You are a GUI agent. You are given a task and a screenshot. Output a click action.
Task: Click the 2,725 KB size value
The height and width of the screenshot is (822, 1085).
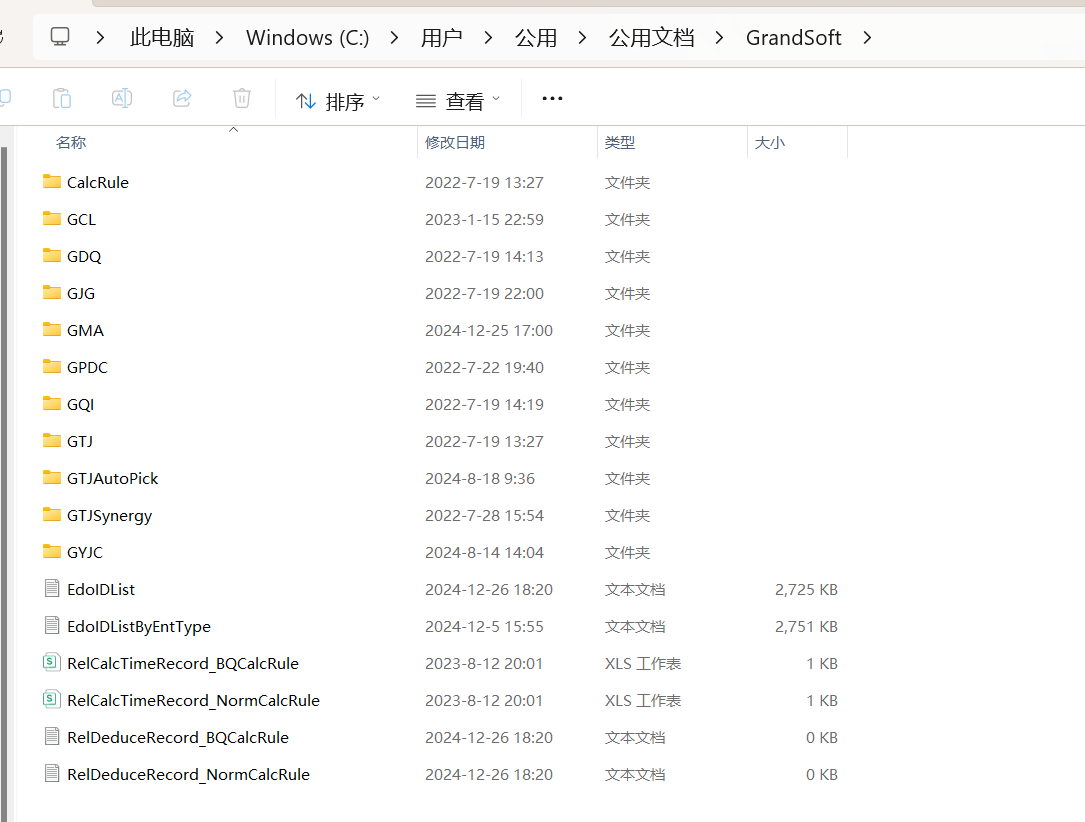coord(806,590)
